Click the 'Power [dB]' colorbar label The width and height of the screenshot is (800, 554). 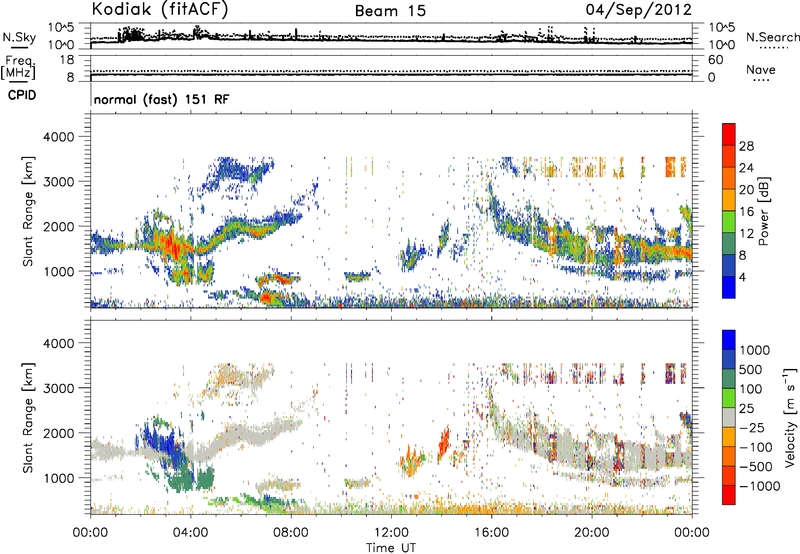(x=764, y=211)
